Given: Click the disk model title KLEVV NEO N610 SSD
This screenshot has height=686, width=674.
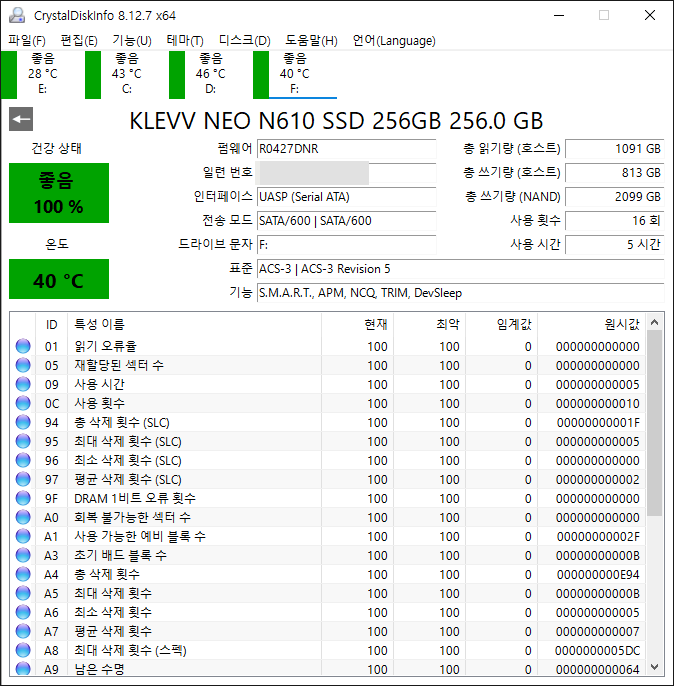Looking at the screenshot, I should (x=336, y=121).
